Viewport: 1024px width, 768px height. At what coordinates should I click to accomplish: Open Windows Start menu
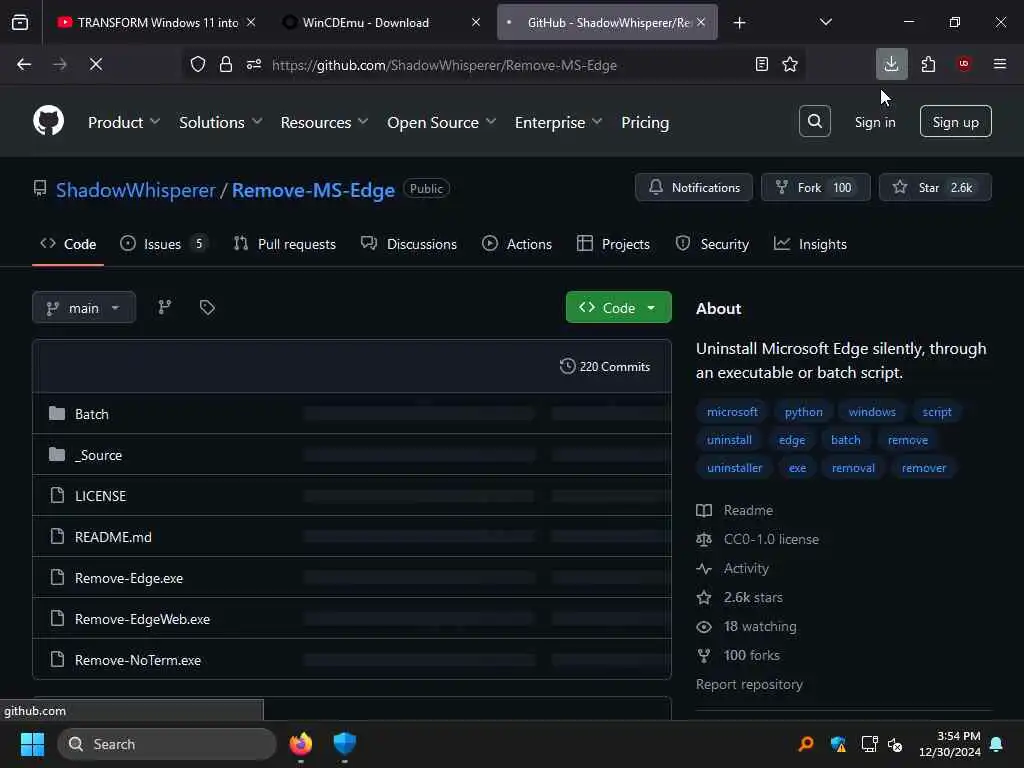click(32, 744)
